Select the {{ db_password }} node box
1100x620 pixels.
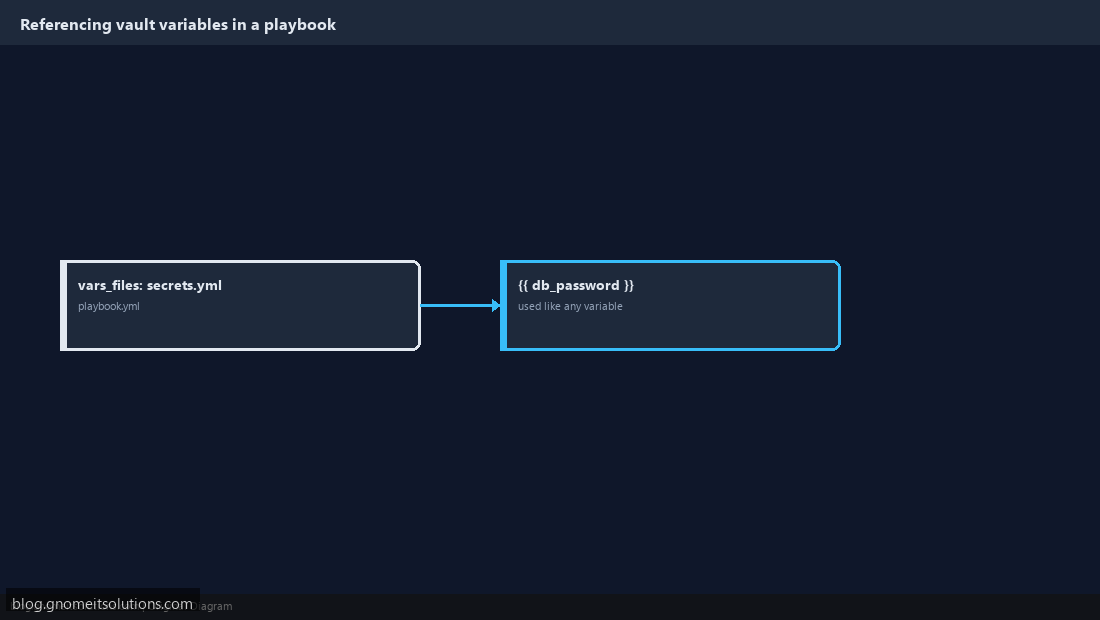pos(670,305)
